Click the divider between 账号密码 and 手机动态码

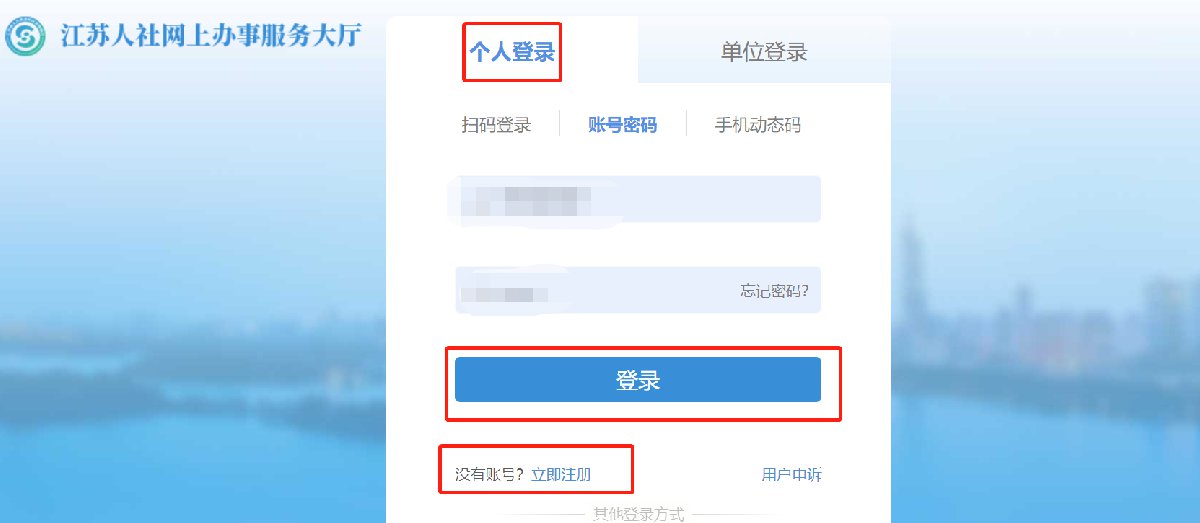pyautogui.click(x=686, y=124)
